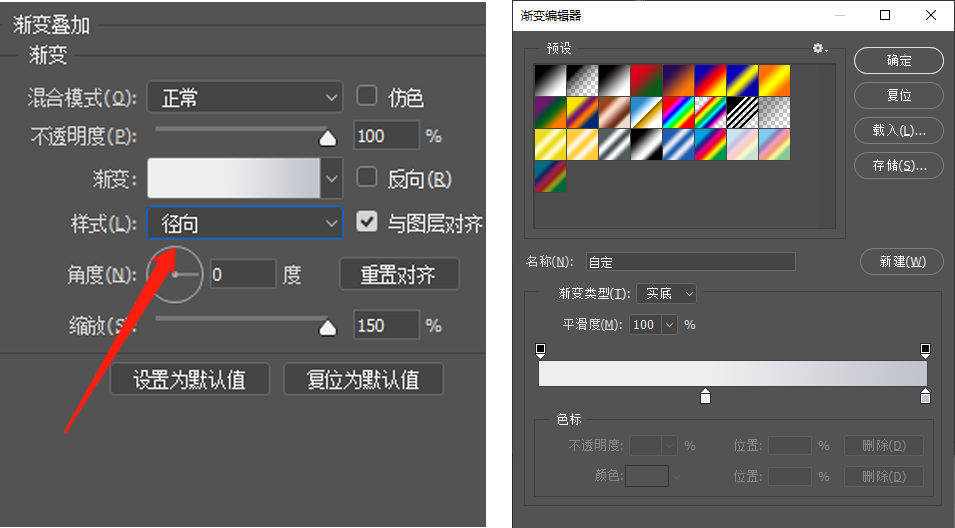The height and width of the screenshot is (528, 955).
Task: Choose the red-to-green gradient preset
Action: point(646,80)
